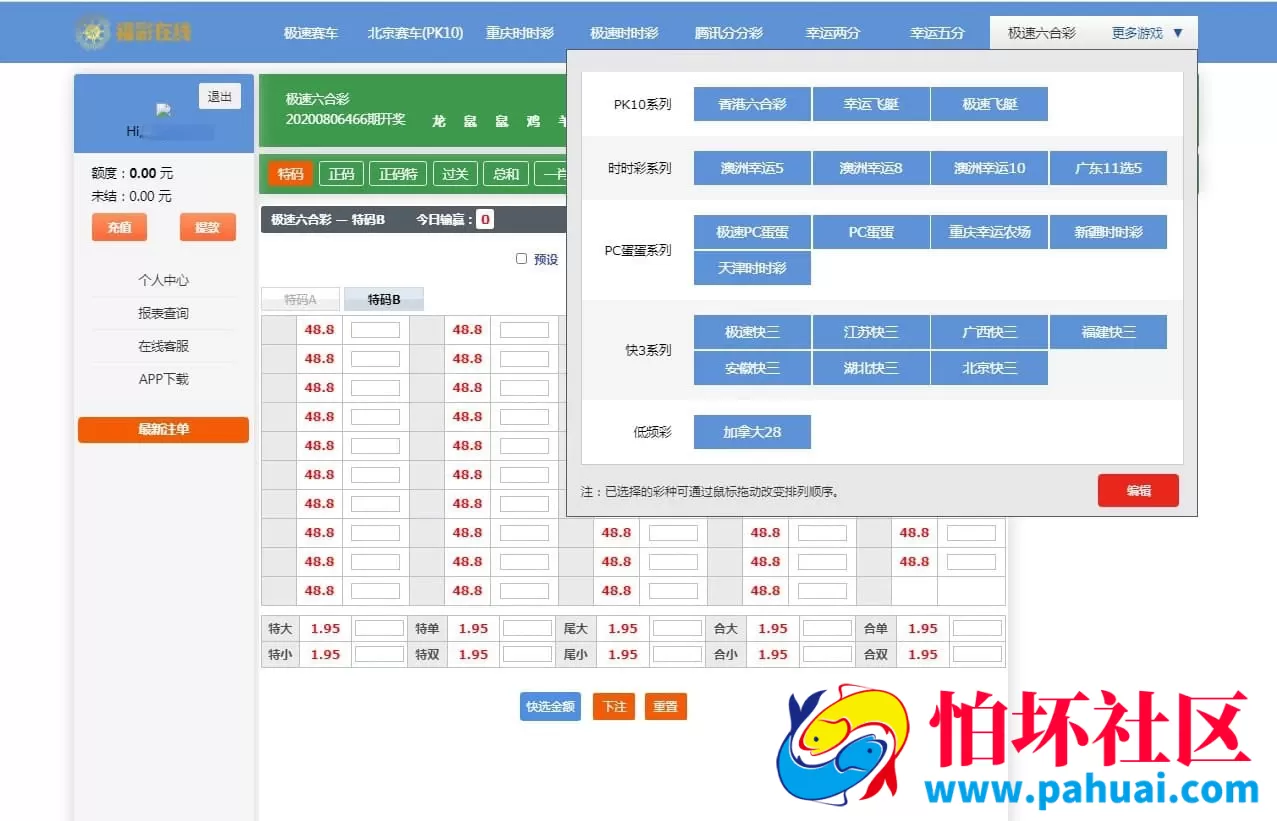Click the 最新注单 latest orders banner

tap(163, 430)
